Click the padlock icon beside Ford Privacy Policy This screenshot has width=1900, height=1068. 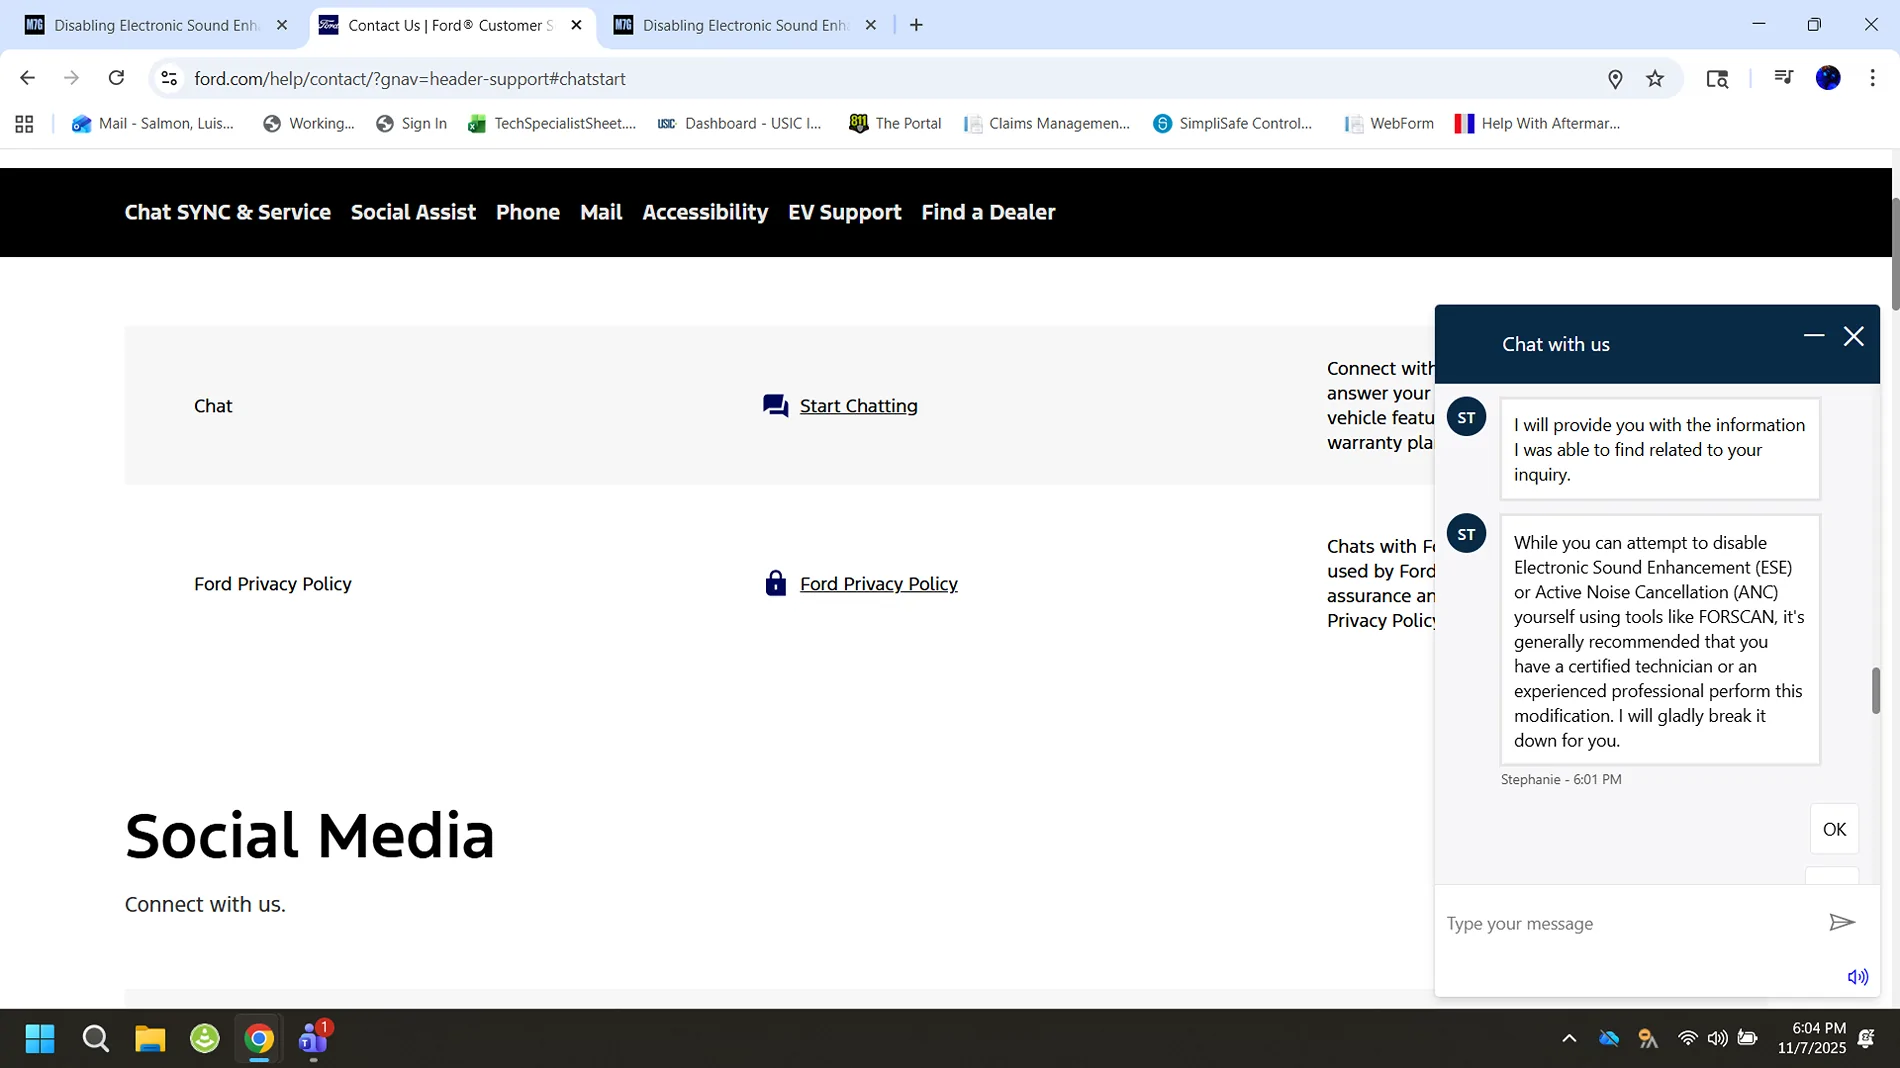[776, 583]
